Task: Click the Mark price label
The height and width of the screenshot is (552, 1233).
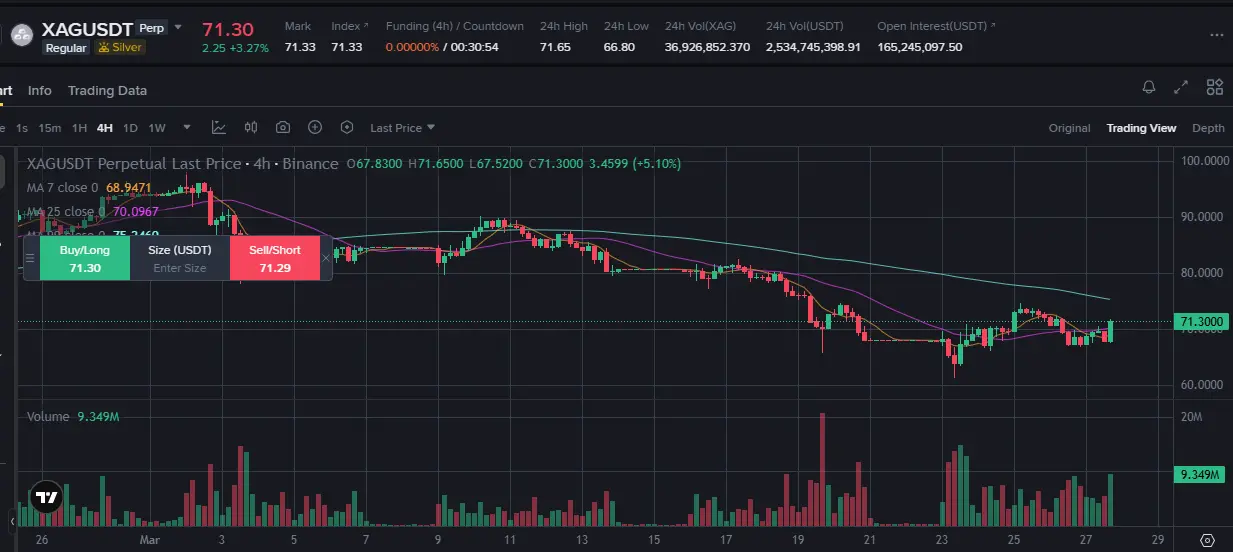Action: (x=298, y=26)
